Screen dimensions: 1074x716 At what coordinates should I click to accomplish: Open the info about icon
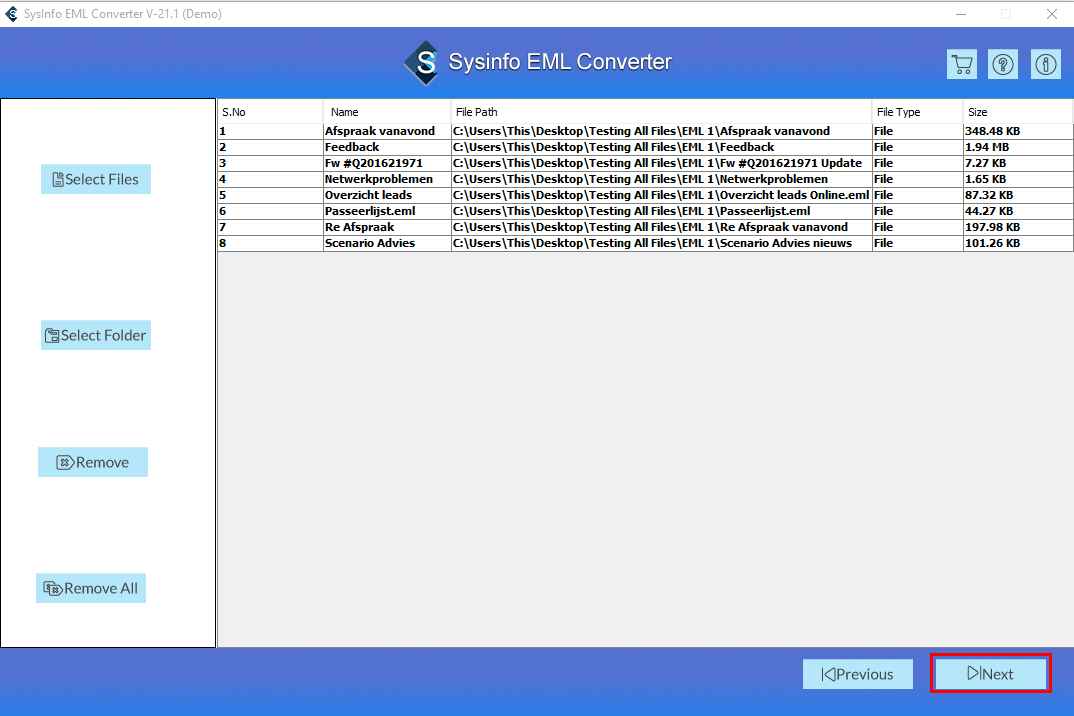point(1045,64)
